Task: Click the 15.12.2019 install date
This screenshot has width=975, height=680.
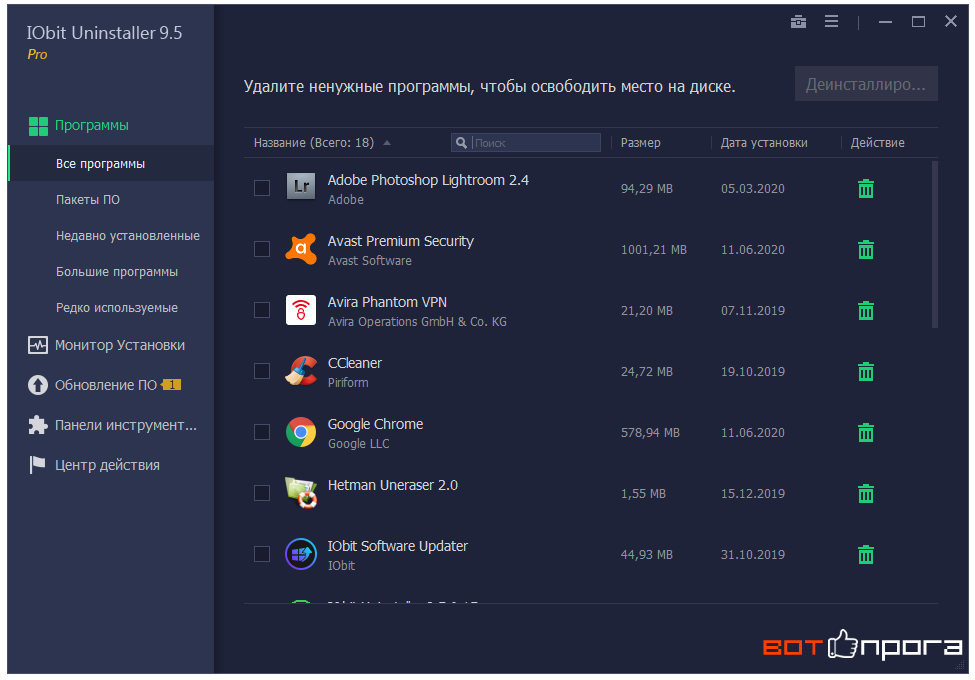Action: pos(752,493)
